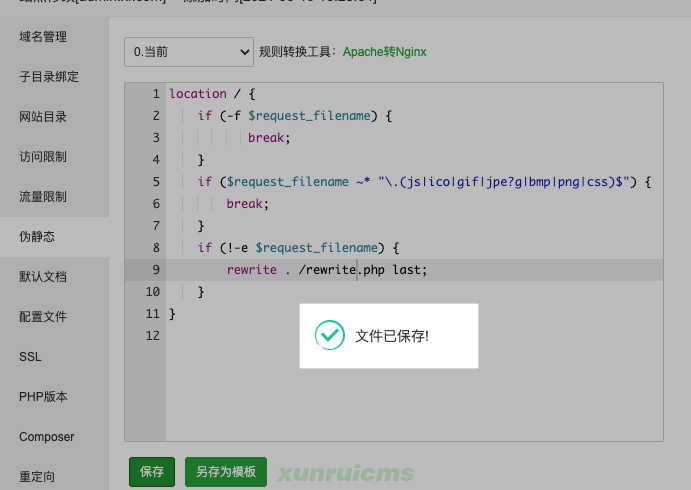Click the green checkmark icon in the saved notification
Image resolution: width=691 pixels, height=490 pixels.
coord(330,335)
